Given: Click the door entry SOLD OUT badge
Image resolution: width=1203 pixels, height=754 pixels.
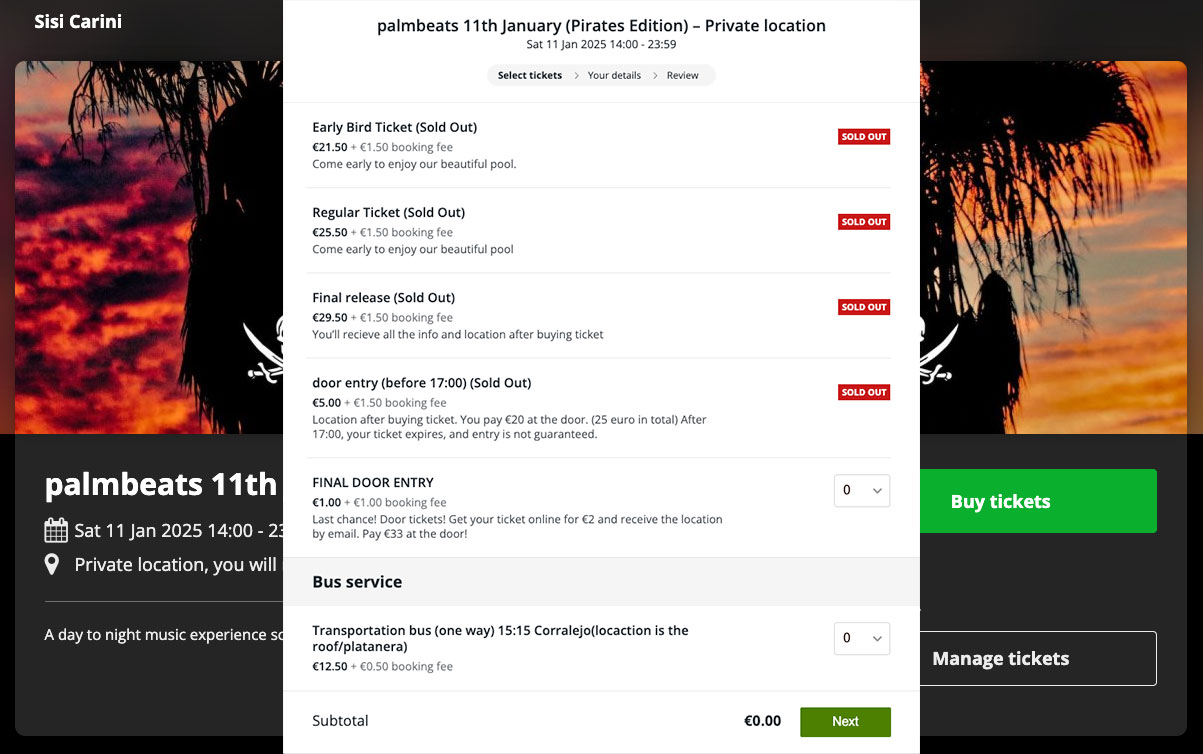Looking at the screenshot, I should [864, 392].
